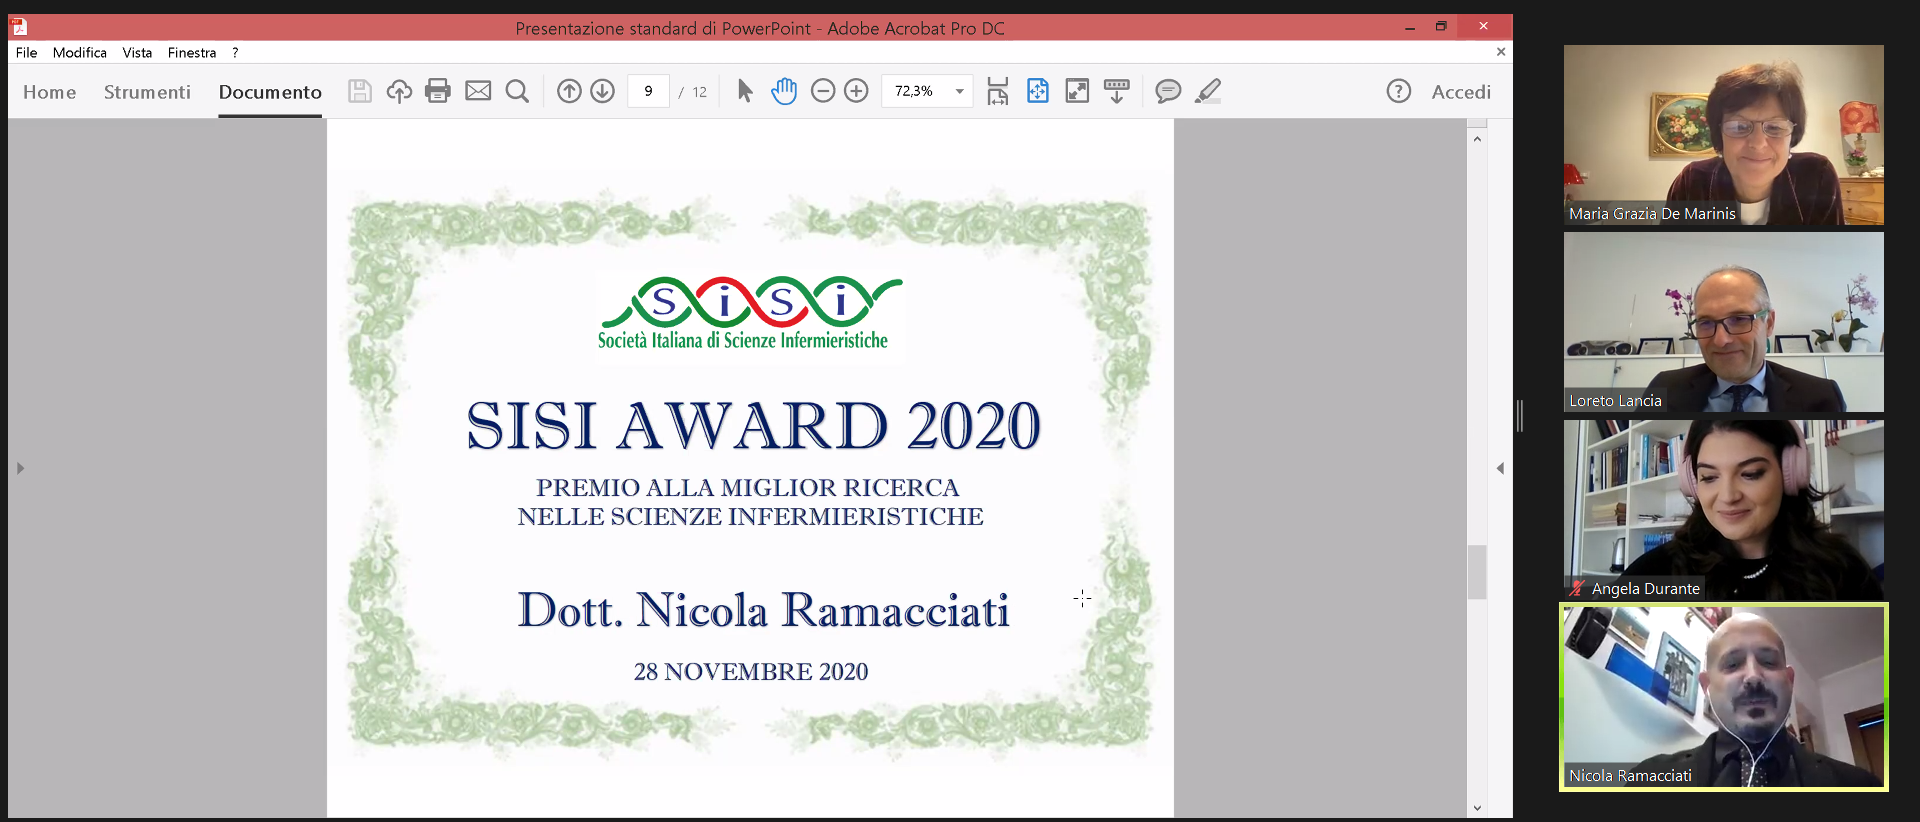Select Loreto Lancia video tile
Image resolution: width=1920 pixels, height=822 pixels.
(x=1724, y=322)
